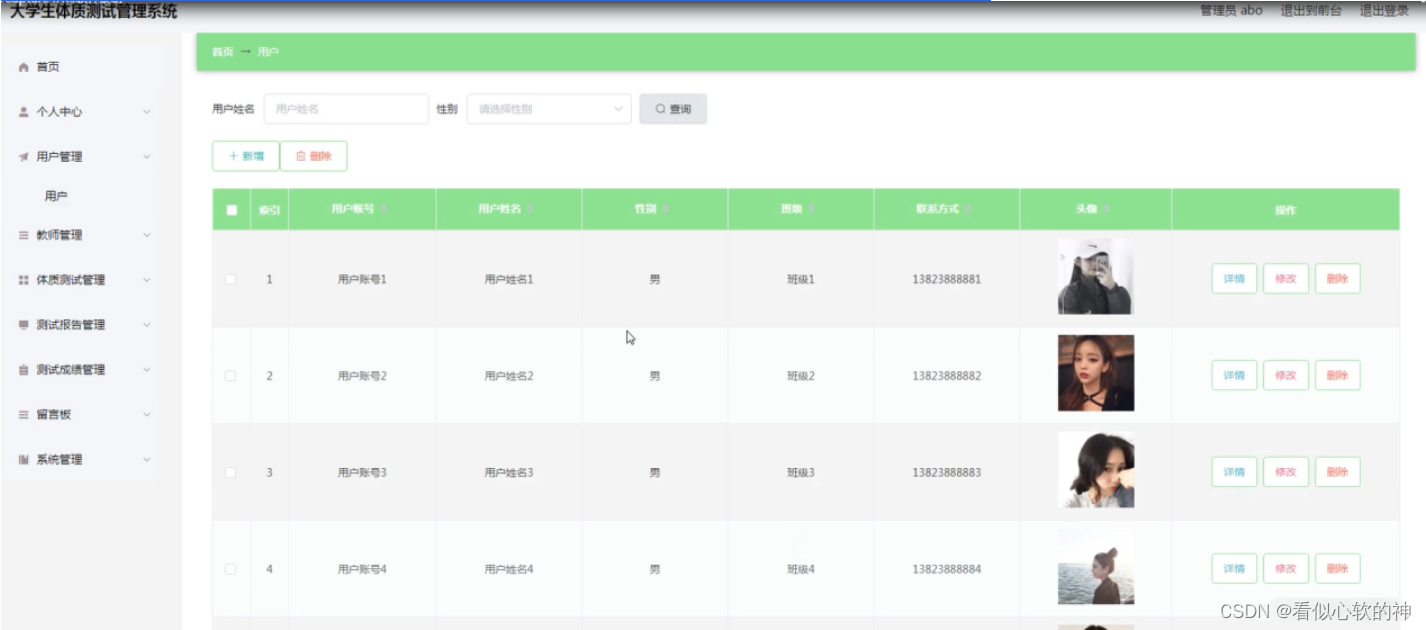
Task: Click 退出到前台 in the top bar
Action: 1311,11
